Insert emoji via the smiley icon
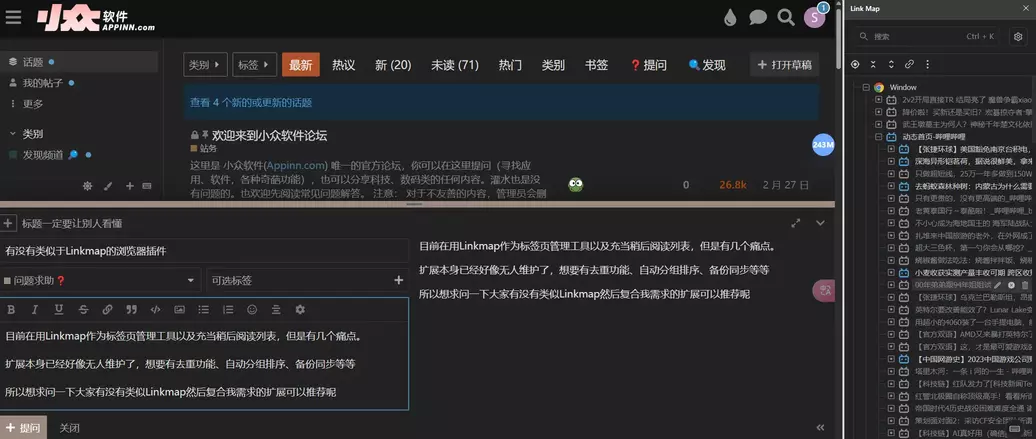Screen dimensions: 1036x439 [251, 310]
